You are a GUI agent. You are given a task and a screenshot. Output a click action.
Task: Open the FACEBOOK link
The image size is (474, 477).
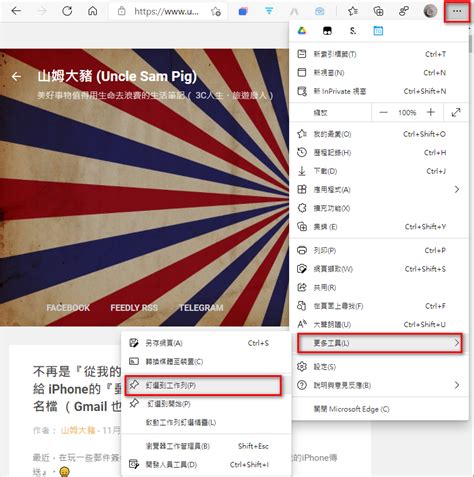(x=68, y=307)
